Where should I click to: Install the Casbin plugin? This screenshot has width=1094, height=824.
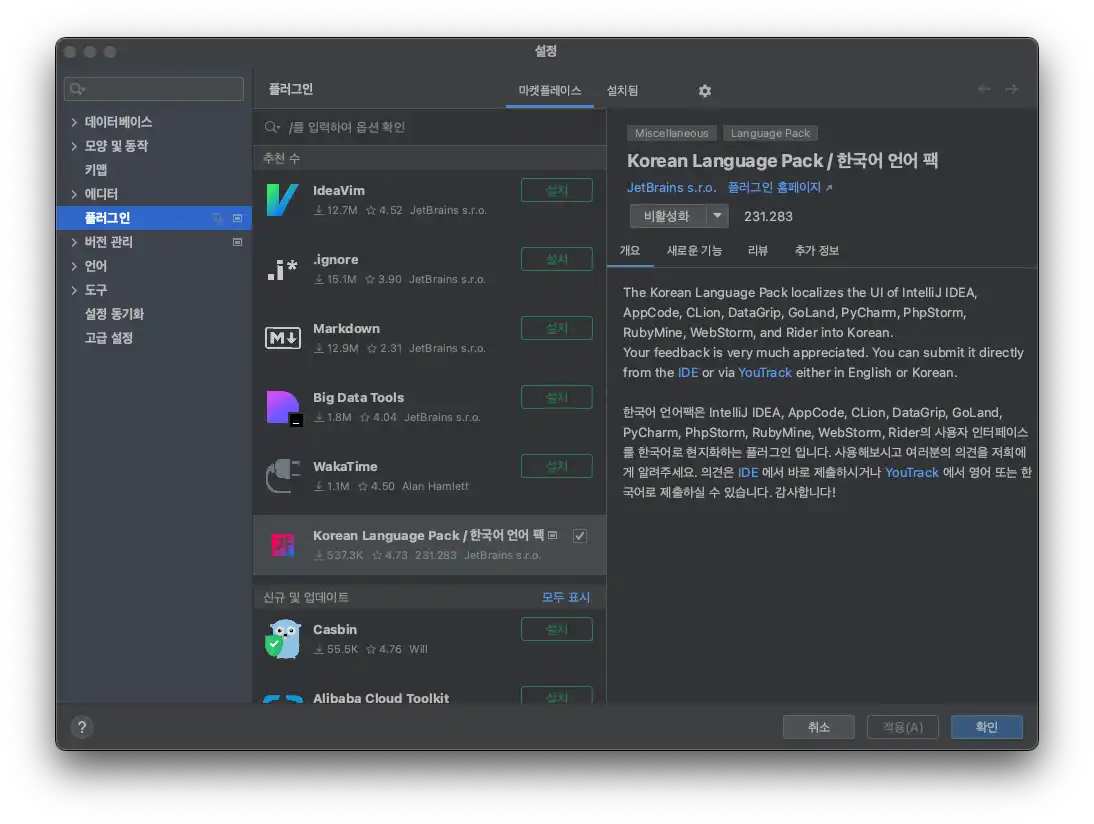coord(557,629)
